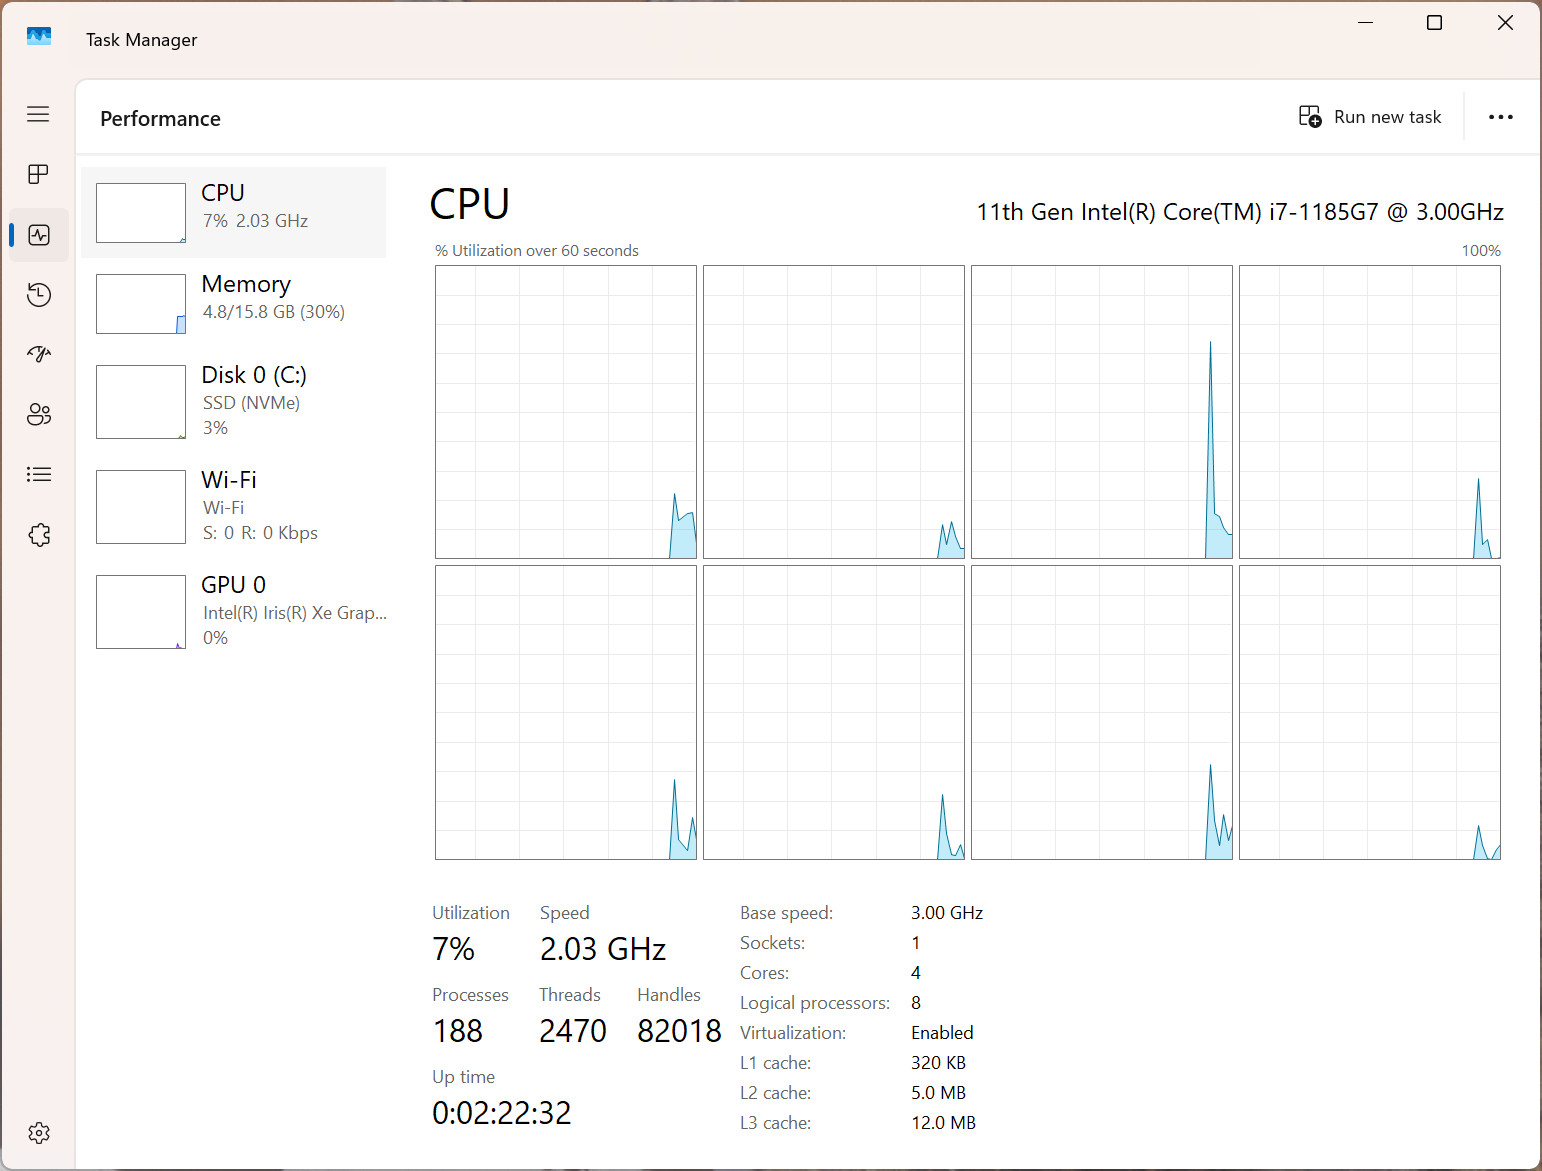1542x1171 pixels.
Task: Click the second bottom-row logical processor graph
Action: tap(834, 712)
